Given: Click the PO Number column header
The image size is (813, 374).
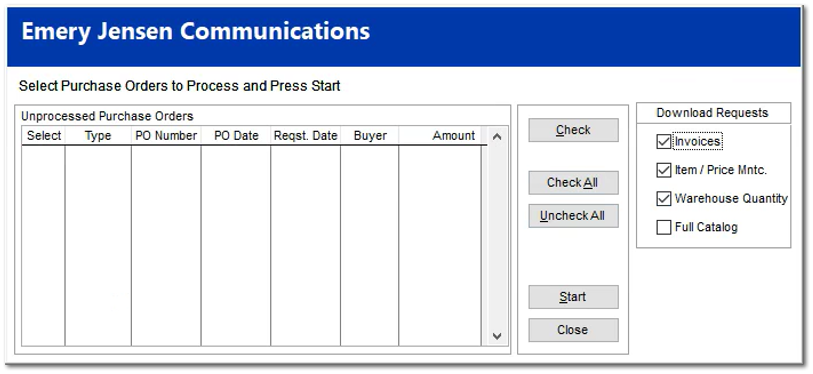Looking at the screenshot, I should point(166,136).
